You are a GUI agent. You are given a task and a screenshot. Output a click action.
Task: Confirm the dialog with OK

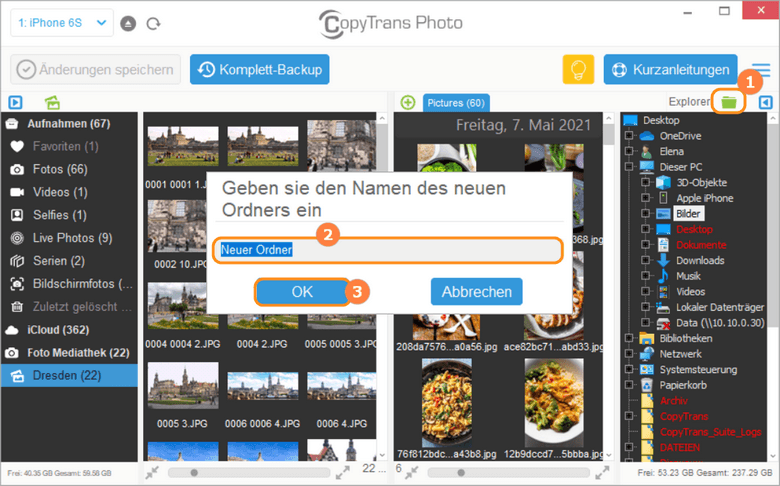[302, 292]
